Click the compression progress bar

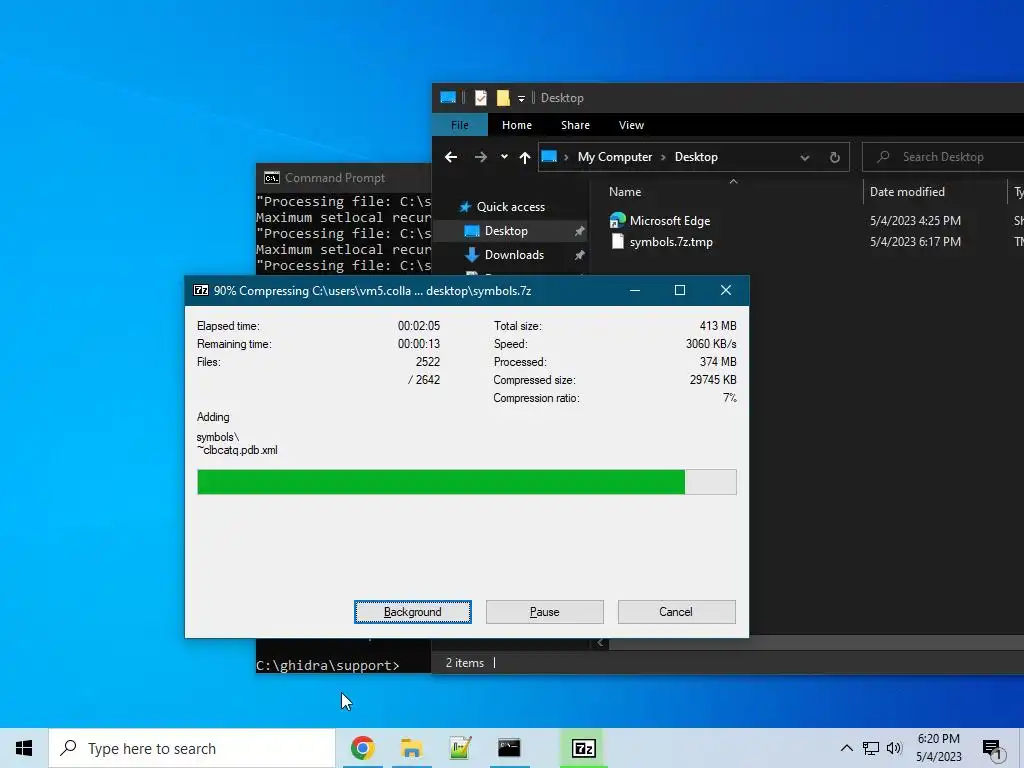pos(467,482)
